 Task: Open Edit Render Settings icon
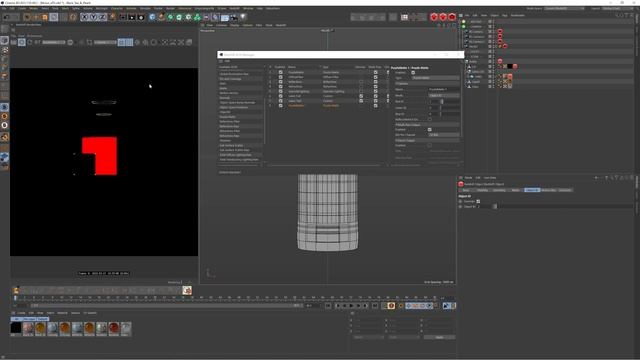click(141, 17)
